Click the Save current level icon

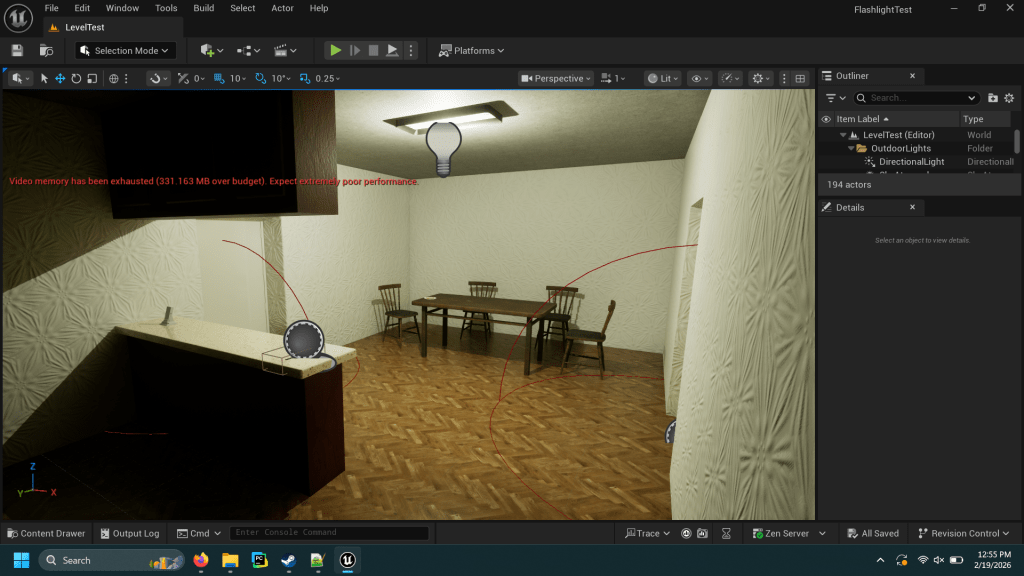(17, 50)
